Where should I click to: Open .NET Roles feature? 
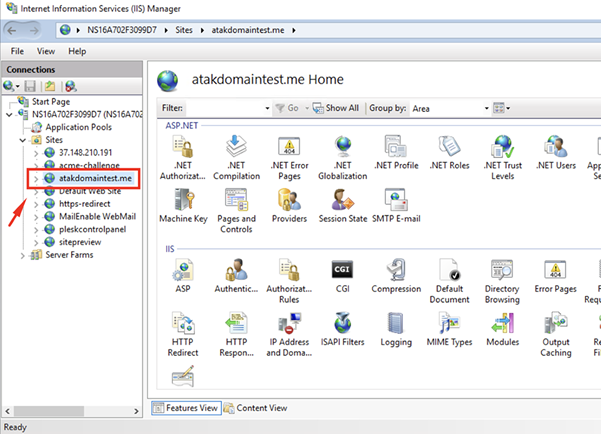point(450,153)
